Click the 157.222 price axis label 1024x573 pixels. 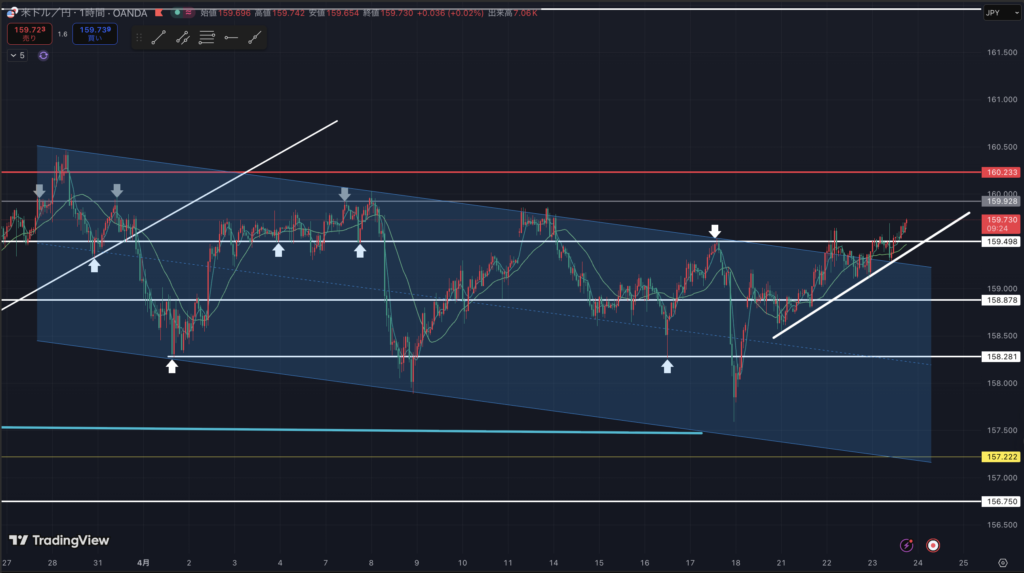click(x=1000, y=456)
